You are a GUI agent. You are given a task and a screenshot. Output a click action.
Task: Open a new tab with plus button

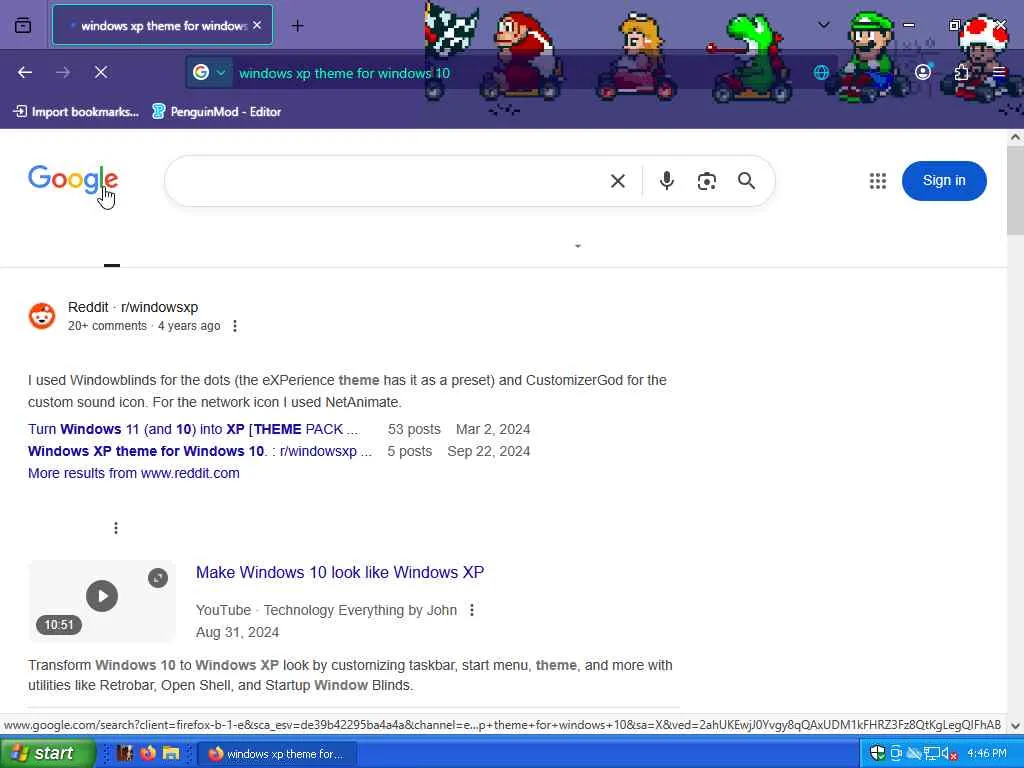point(297,25)
